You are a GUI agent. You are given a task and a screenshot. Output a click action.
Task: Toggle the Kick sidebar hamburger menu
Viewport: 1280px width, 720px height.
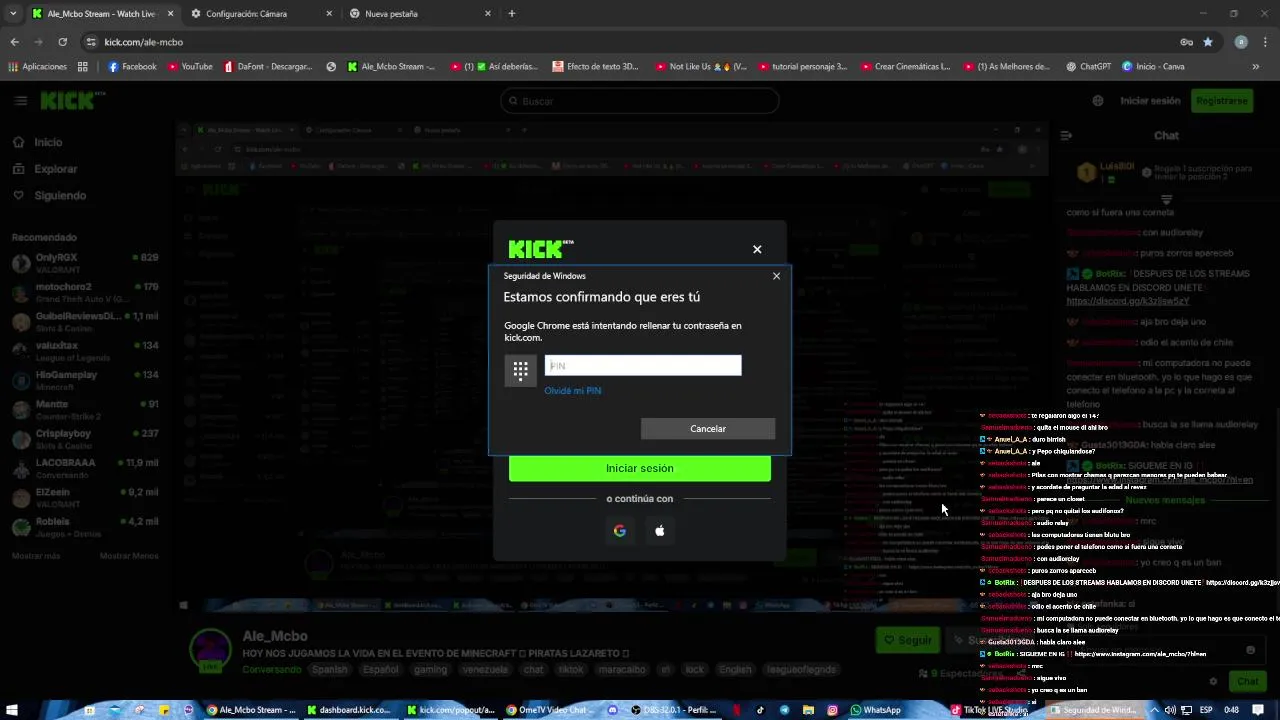point(20,101)
